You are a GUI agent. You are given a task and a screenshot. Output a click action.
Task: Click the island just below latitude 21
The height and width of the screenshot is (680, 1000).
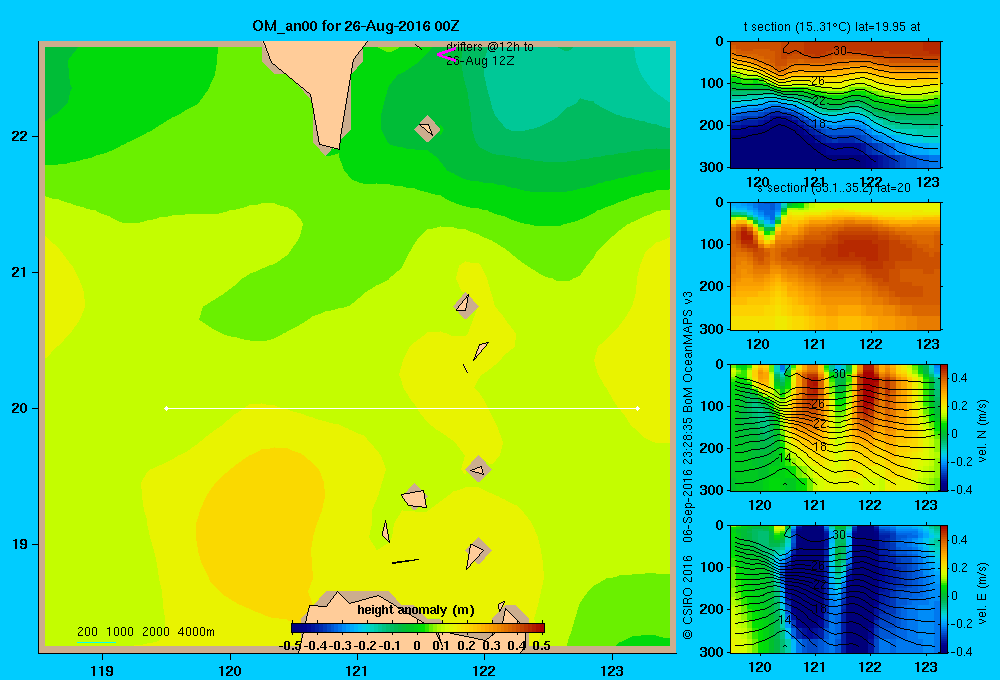coord(466,306)
